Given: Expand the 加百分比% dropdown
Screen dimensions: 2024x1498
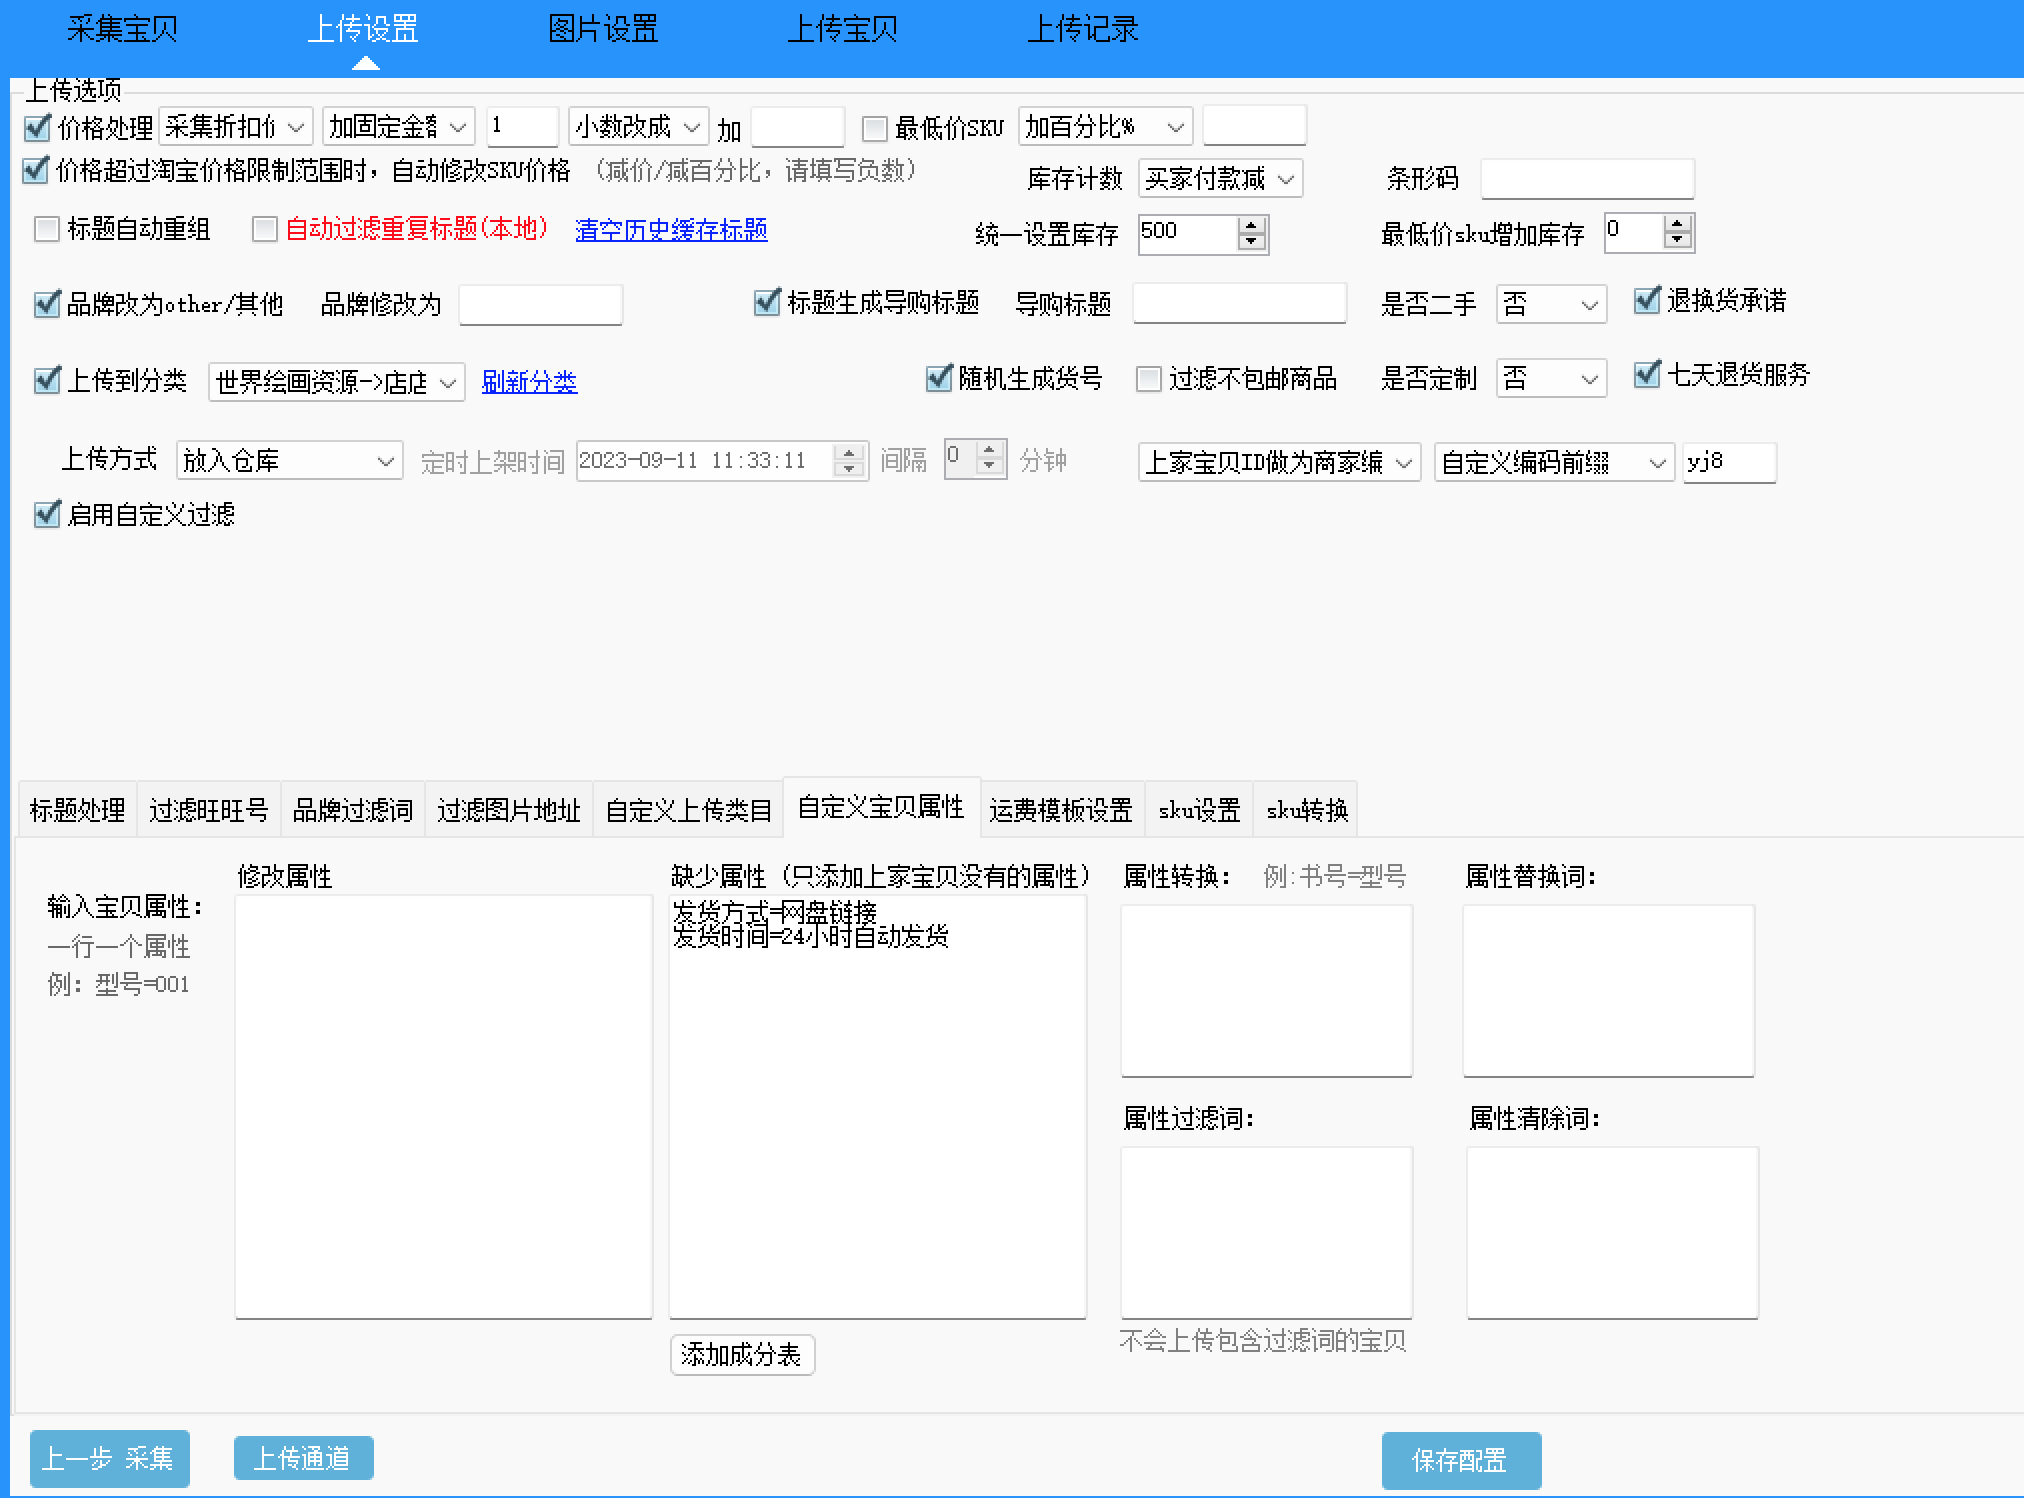Looking at the screenshot, I should [1105, 127].
